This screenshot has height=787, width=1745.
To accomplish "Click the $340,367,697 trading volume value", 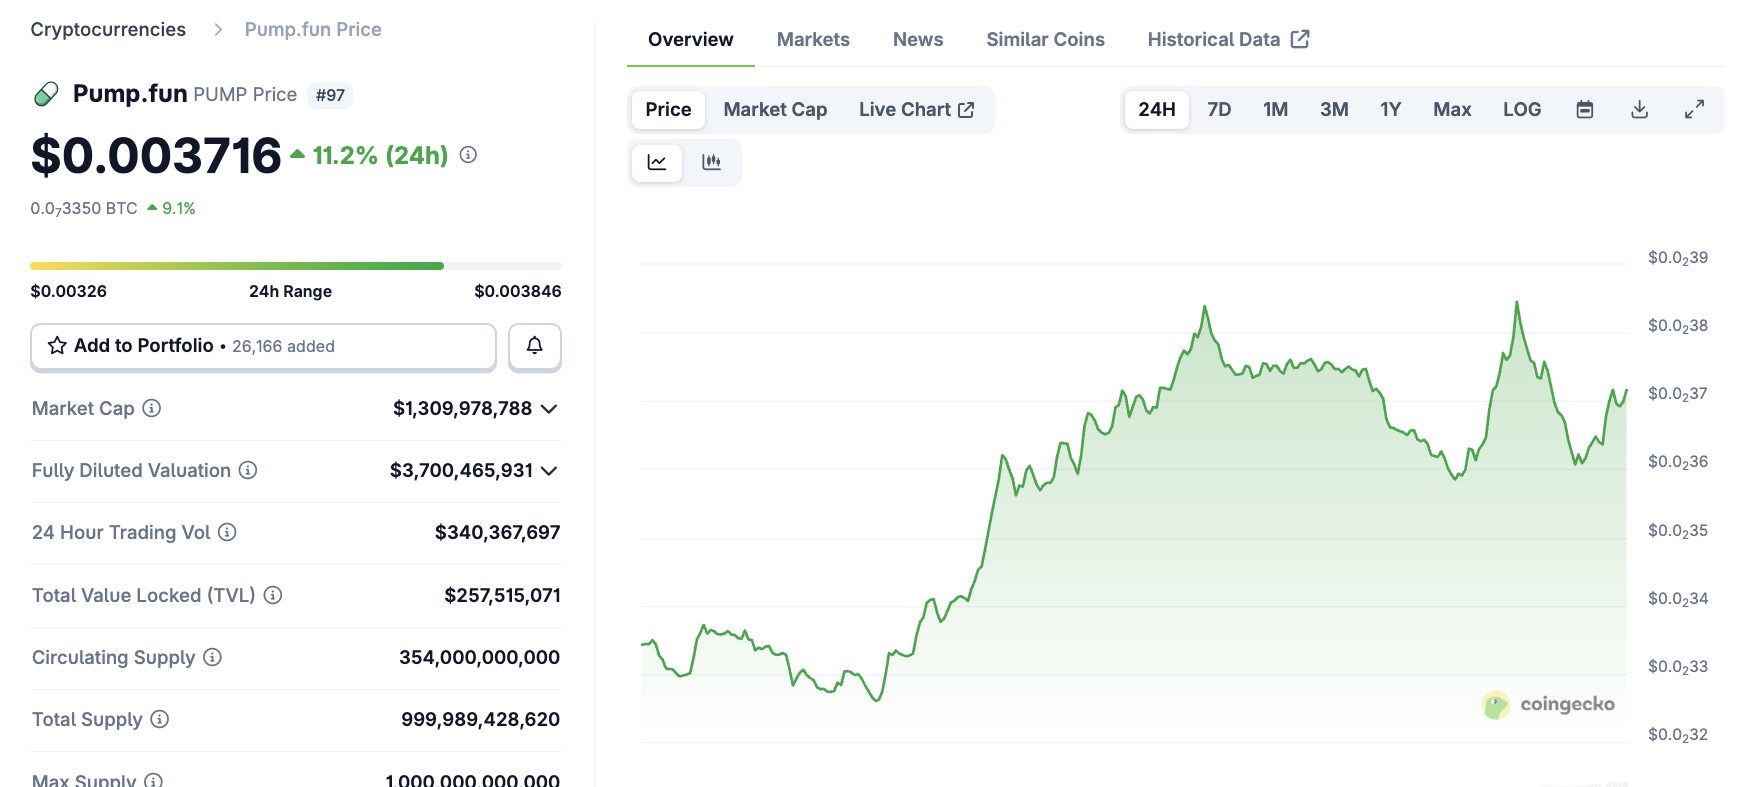I will [497, 532].
